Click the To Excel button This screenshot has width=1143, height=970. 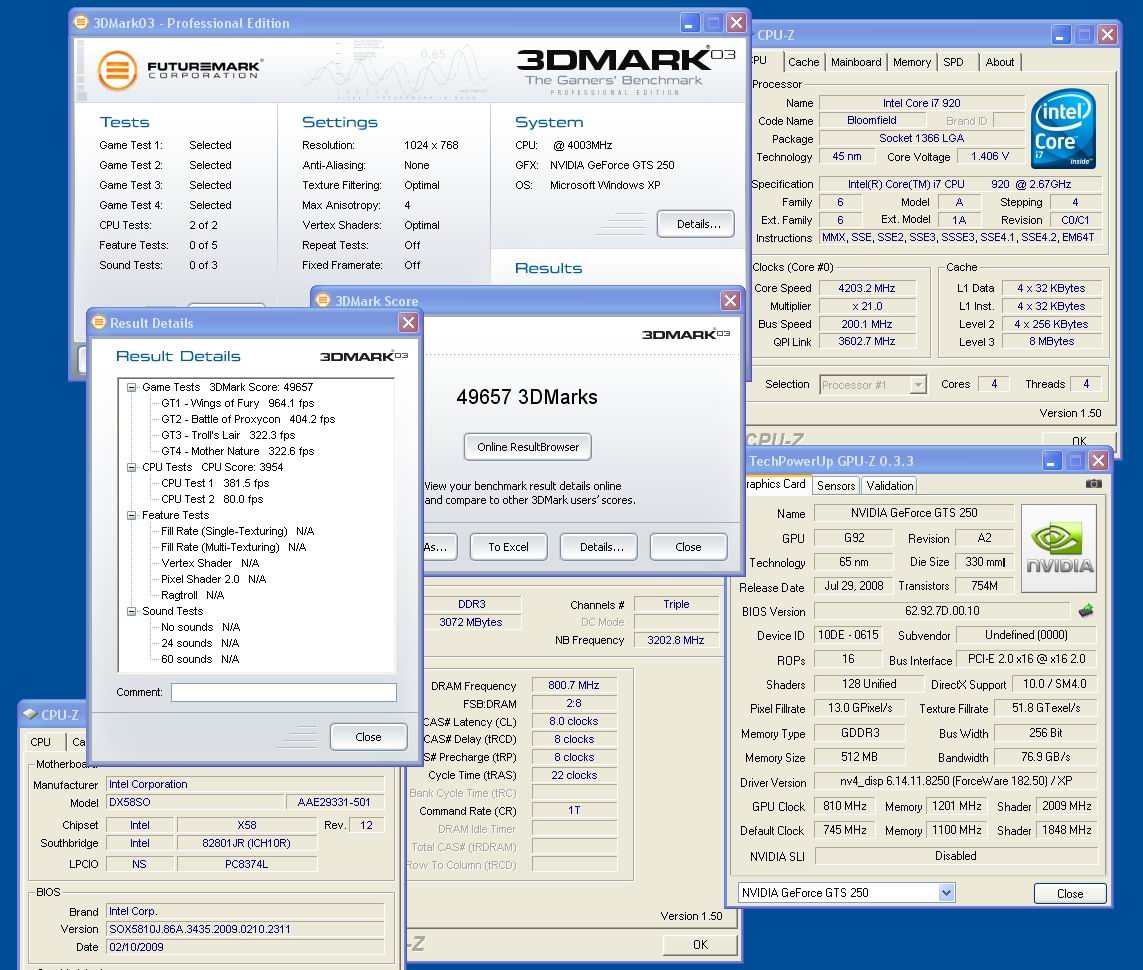[x=508, y=547]
